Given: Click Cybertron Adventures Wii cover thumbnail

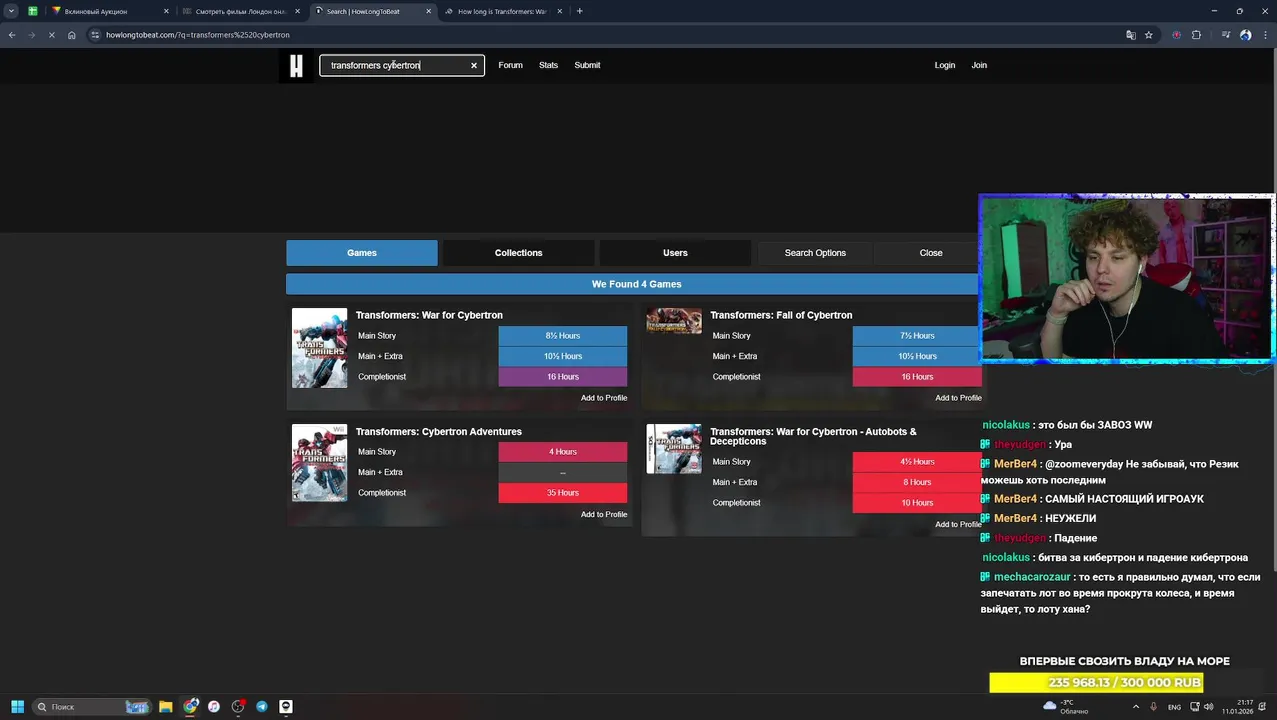Looking at the screenshot, I should tap(319, 463).
